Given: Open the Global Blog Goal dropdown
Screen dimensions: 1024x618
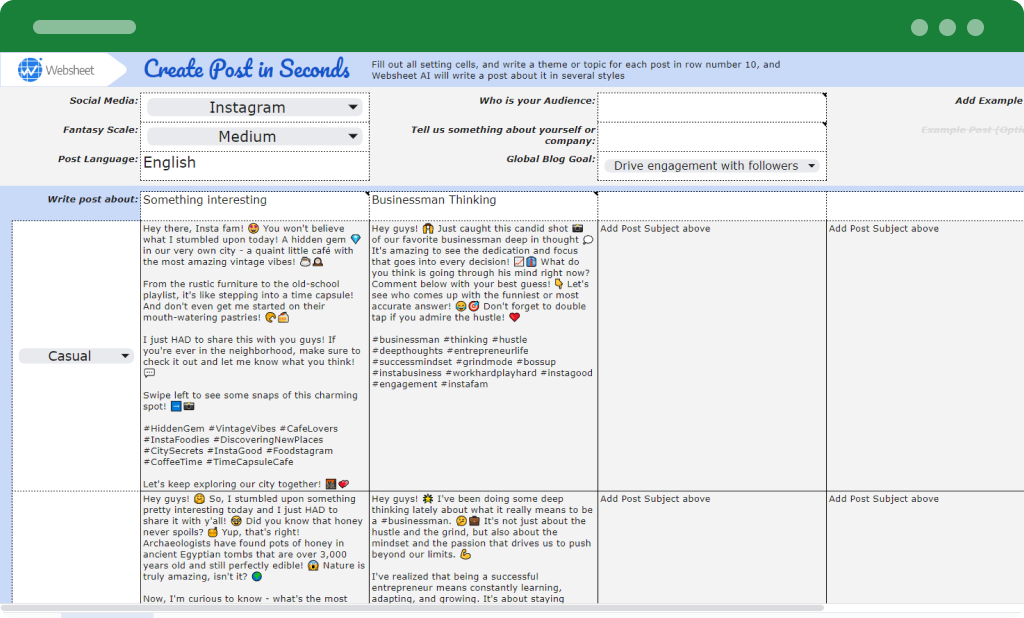Looking at the screenshot, I should (712, 166).
